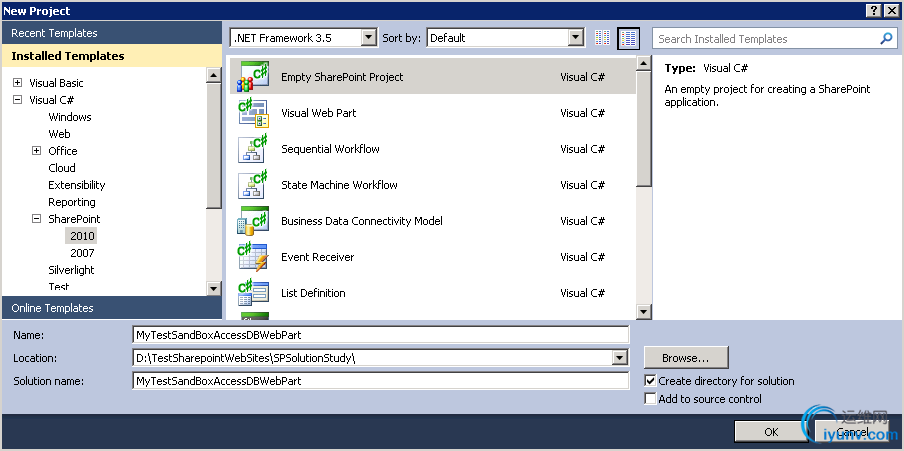Choose the Visual Web Part template icon
Viewport: 904px width, 451px height.
click(254, 113)
